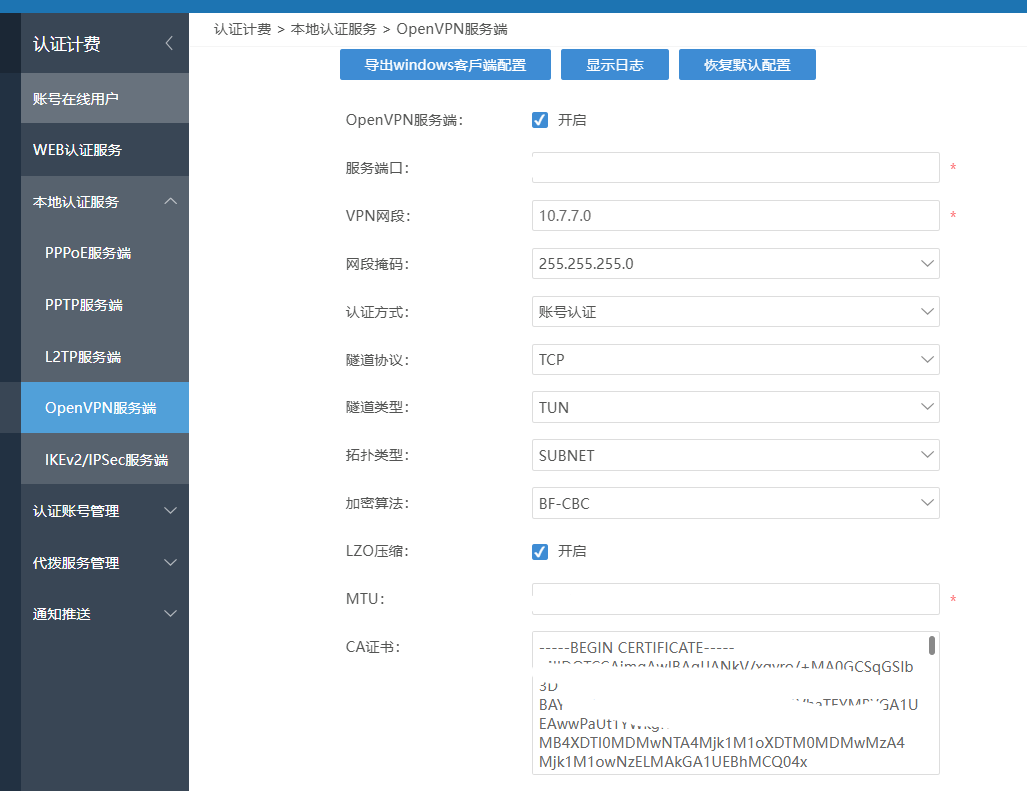Click 导出windows客户端配置 button

(x=445, y=65)
